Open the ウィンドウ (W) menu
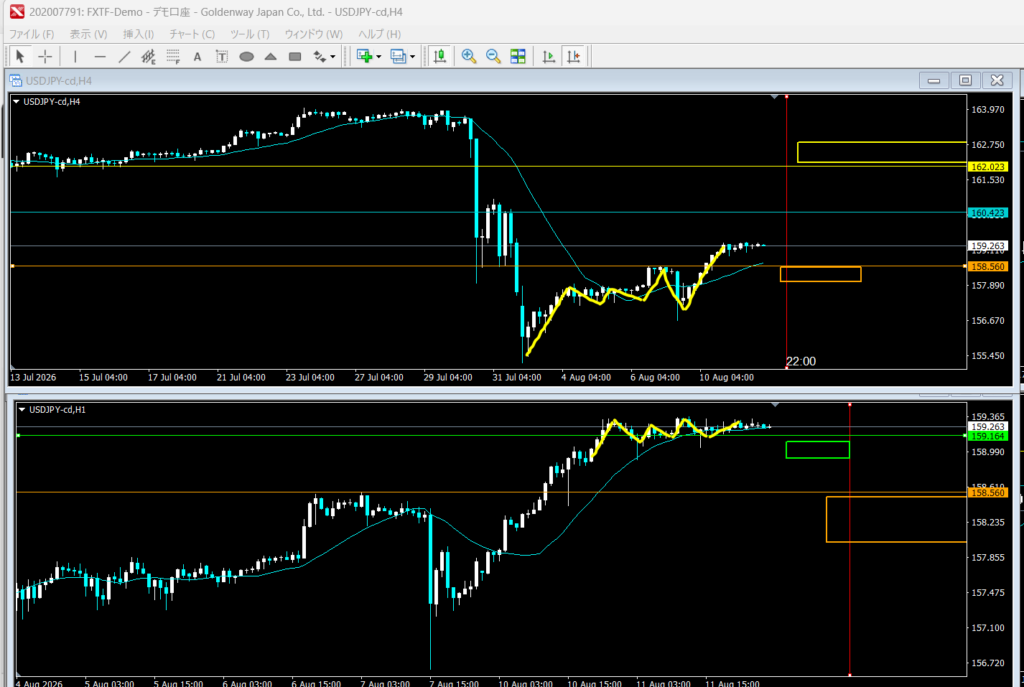The image size is (1024, 687). (x=313, y=34)
